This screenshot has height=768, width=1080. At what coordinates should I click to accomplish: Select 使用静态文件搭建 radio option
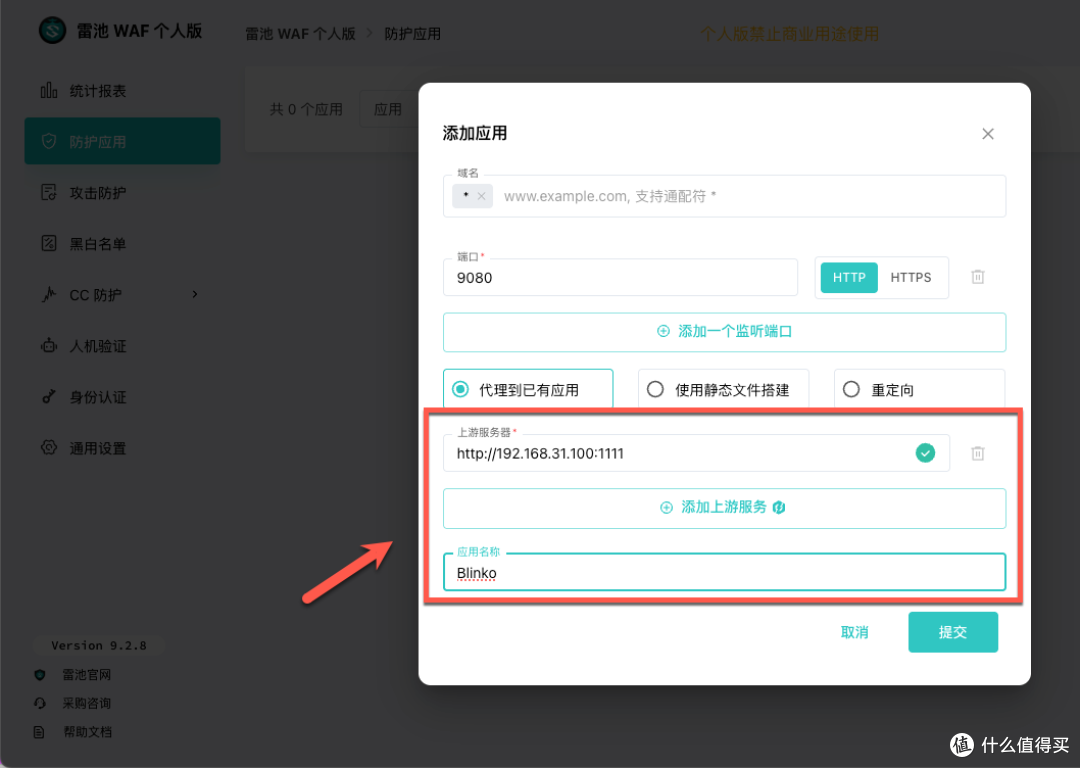723,390
